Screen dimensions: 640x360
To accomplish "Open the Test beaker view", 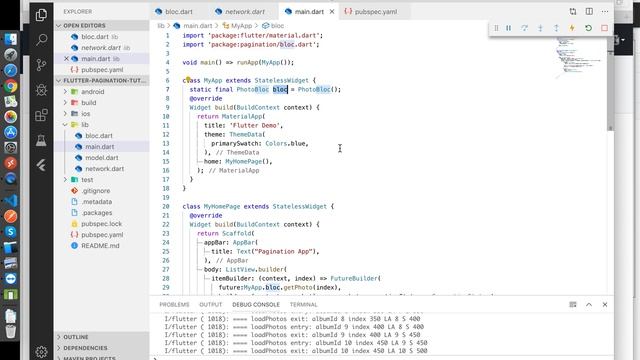I will [41, 140].
